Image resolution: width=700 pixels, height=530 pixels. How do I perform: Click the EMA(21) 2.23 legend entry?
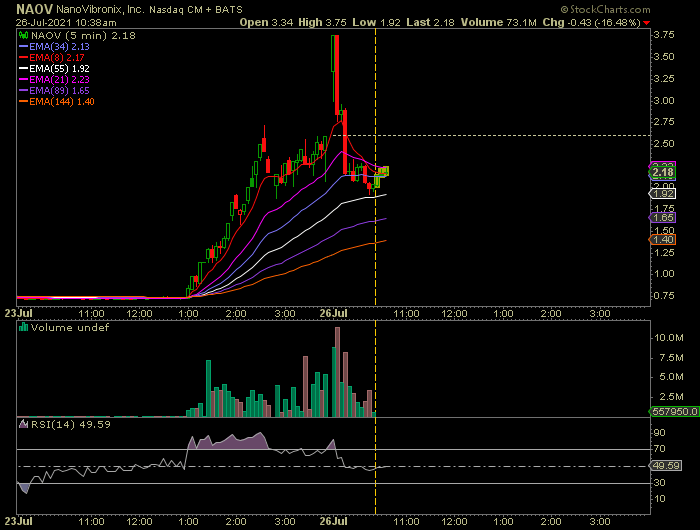click(54, 79)
